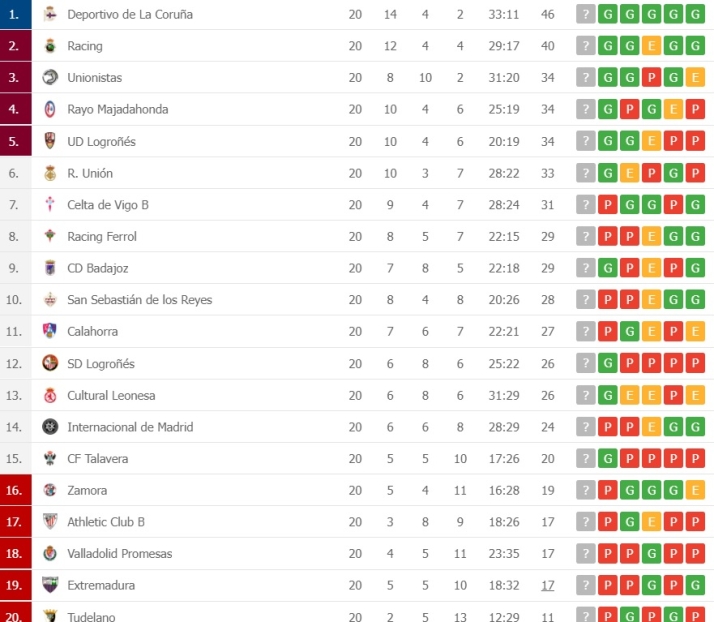Image resolution: width=714 pixels, height=622 pixels.
Task: Click the Athletic Club B crest
Action: point(50,522)
